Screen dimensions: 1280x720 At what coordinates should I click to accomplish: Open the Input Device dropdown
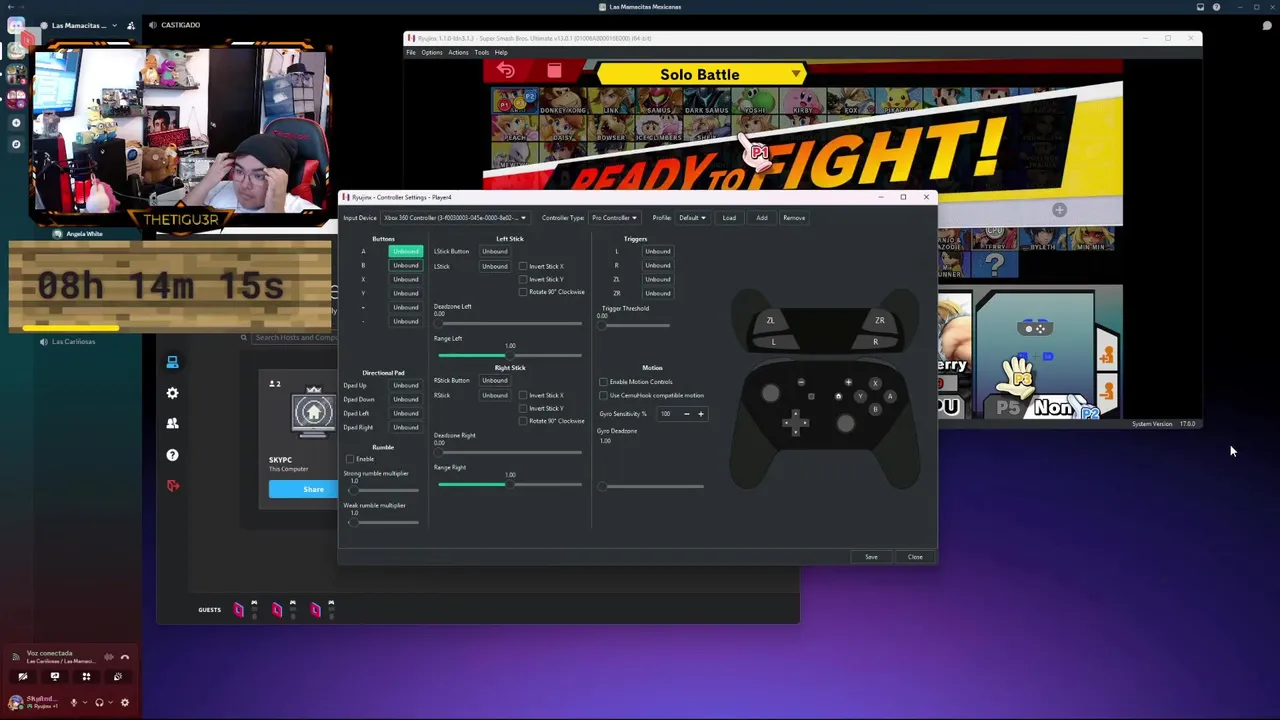454,218
